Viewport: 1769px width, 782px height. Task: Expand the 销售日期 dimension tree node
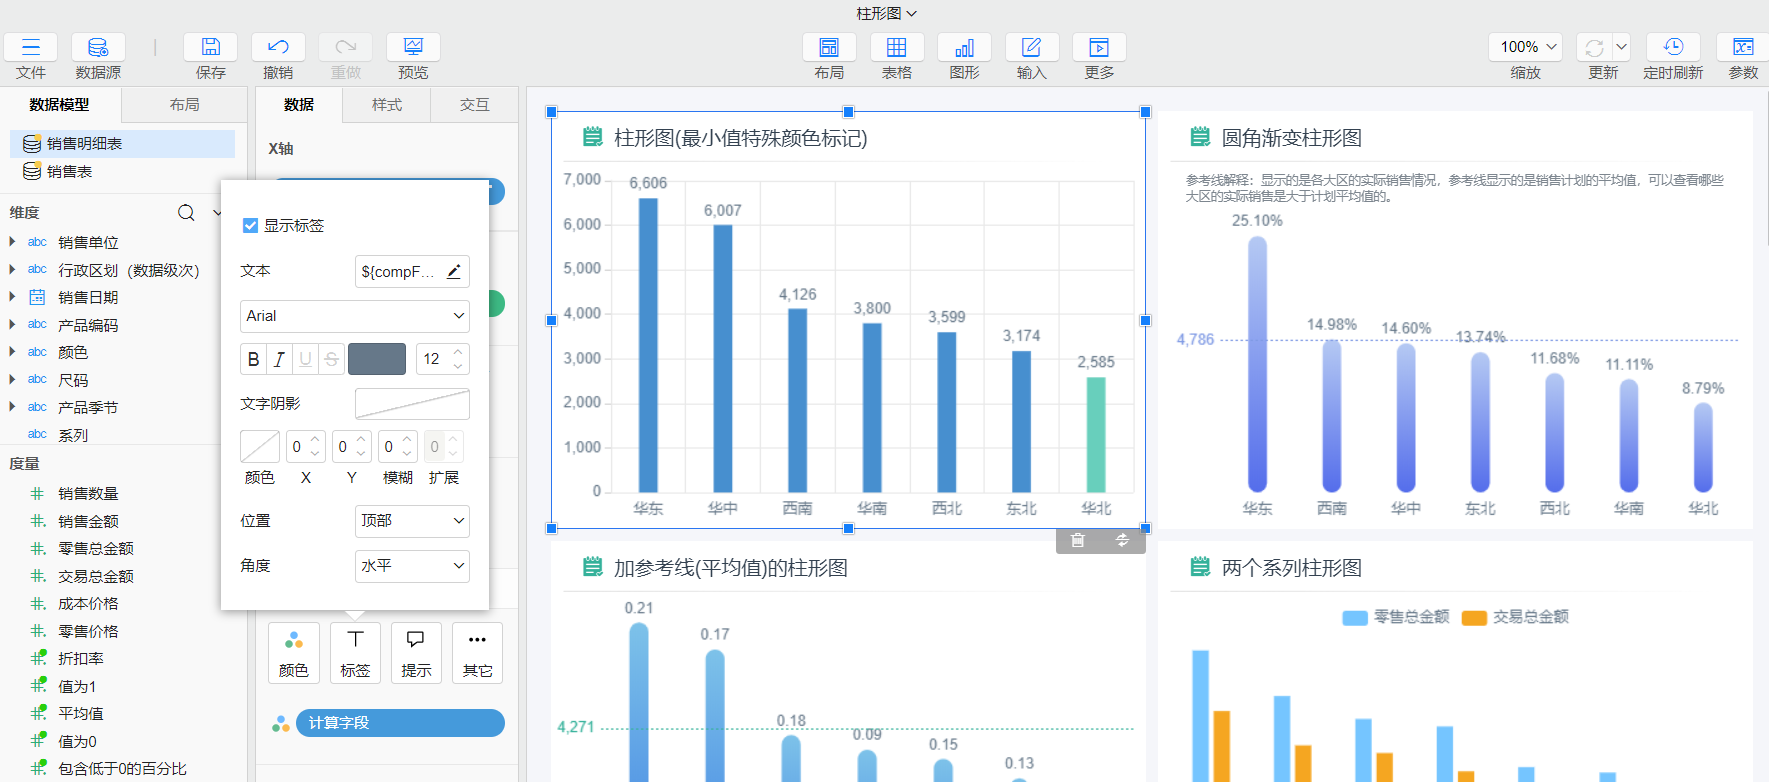click(12, 297)
